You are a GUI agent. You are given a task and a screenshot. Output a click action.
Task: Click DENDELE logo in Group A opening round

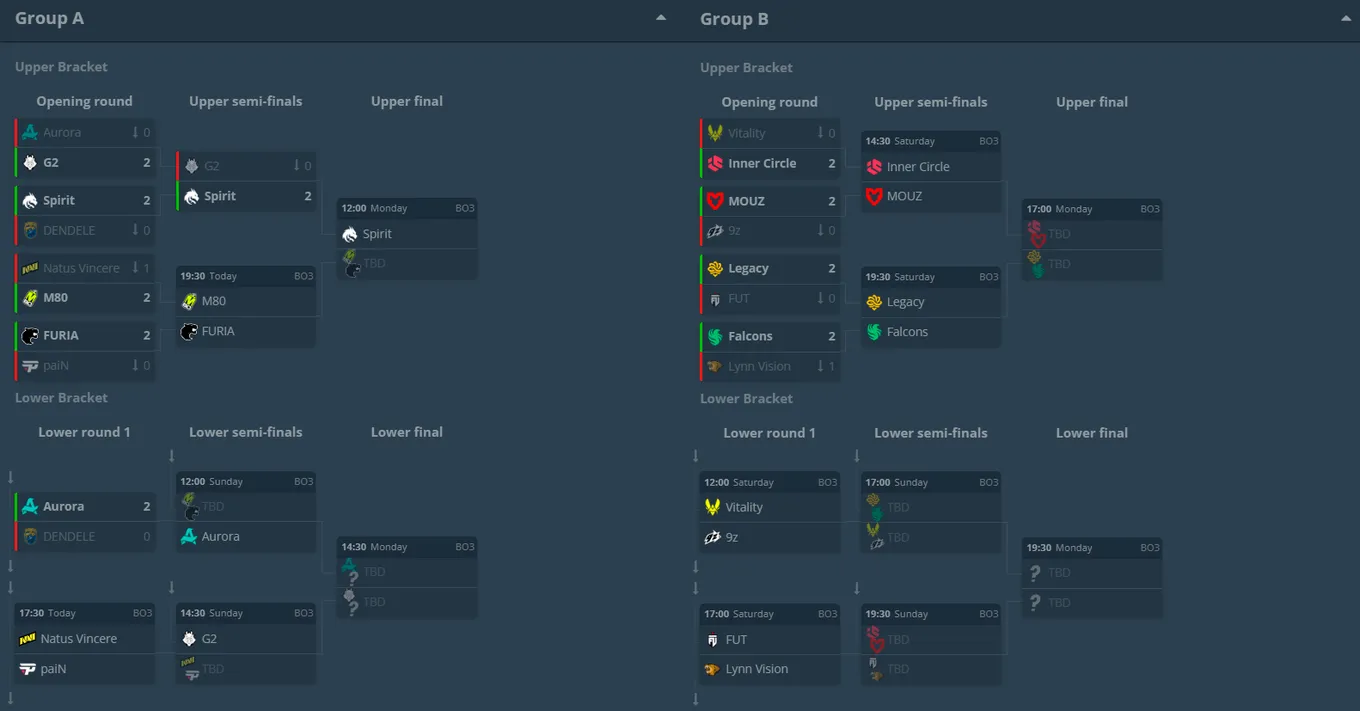[x=30, y=230]
